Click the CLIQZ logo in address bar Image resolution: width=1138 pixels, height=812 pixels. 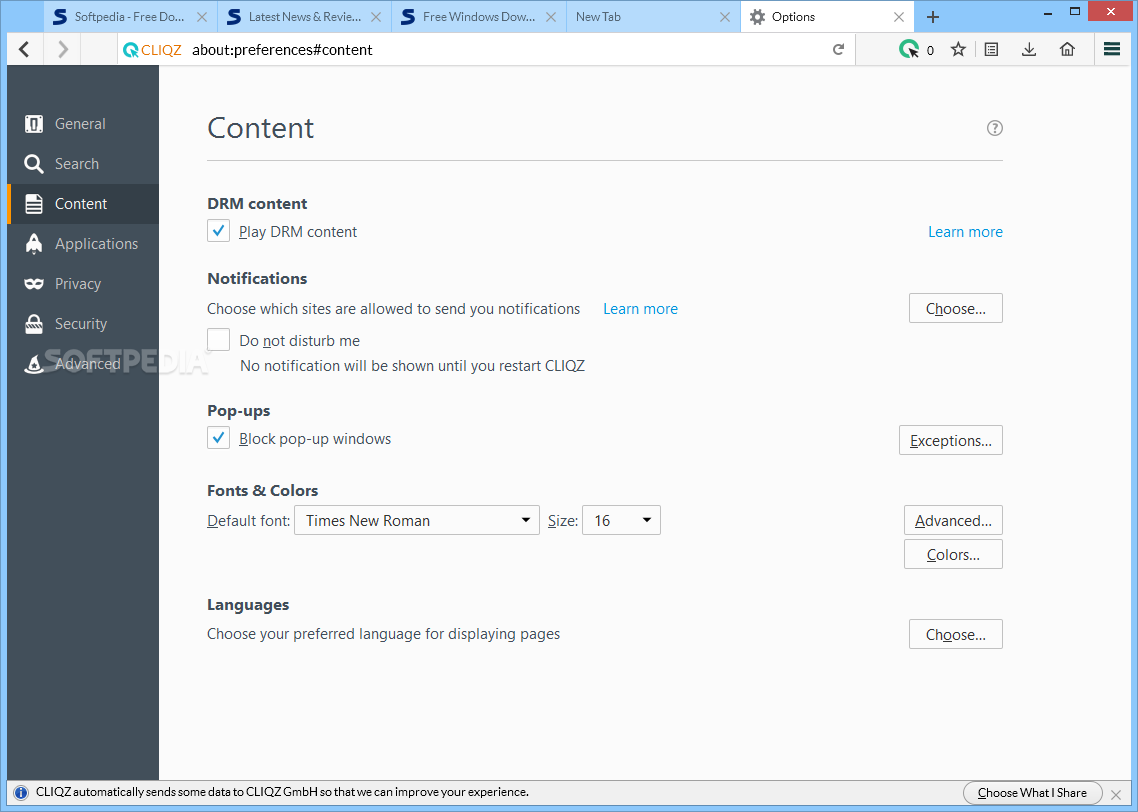point(152,50)
